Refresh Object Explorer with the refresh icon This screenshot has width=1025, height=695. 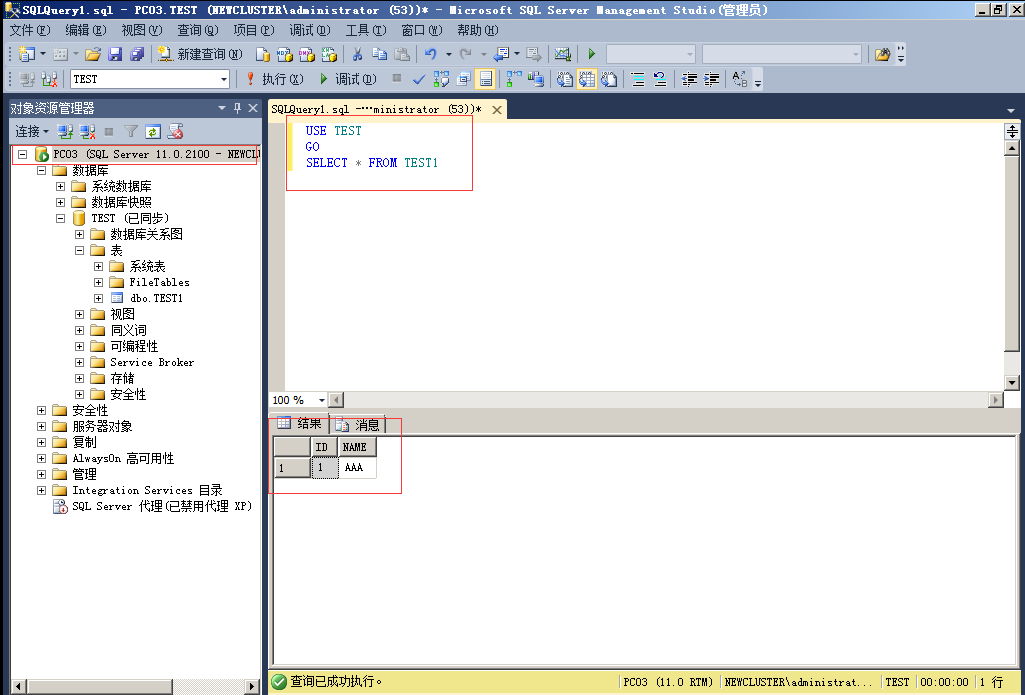[x=152, y=131]
